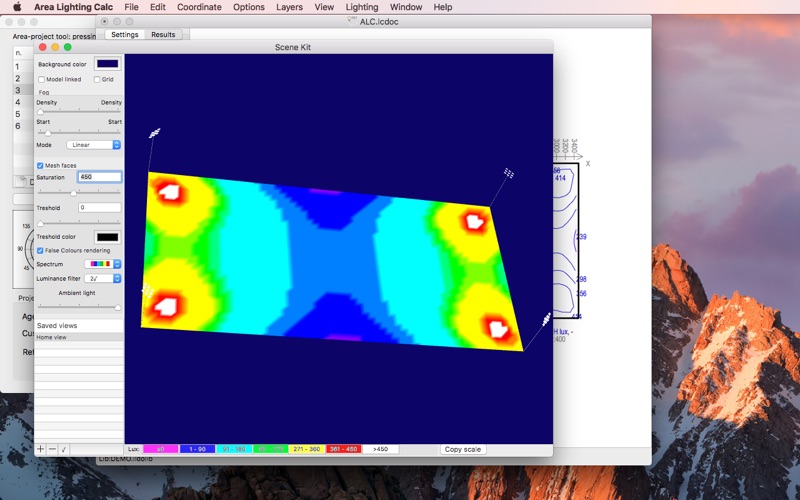Uncheck False Colours rendering

click(x=40, y=251)
